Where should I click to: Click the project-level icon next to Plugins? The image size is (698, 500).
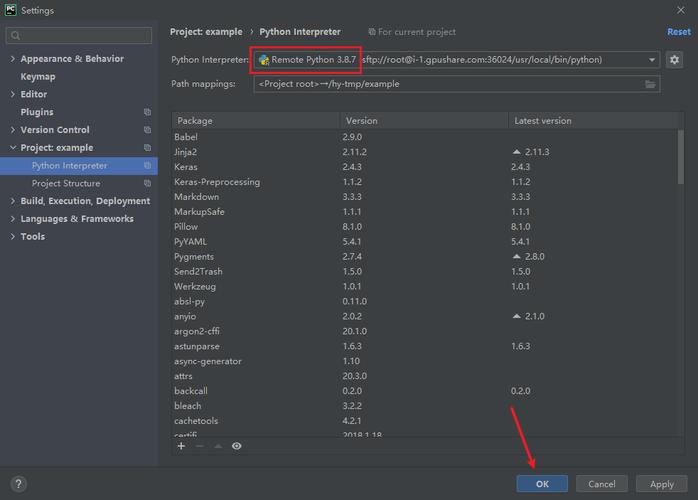(147, 112)
